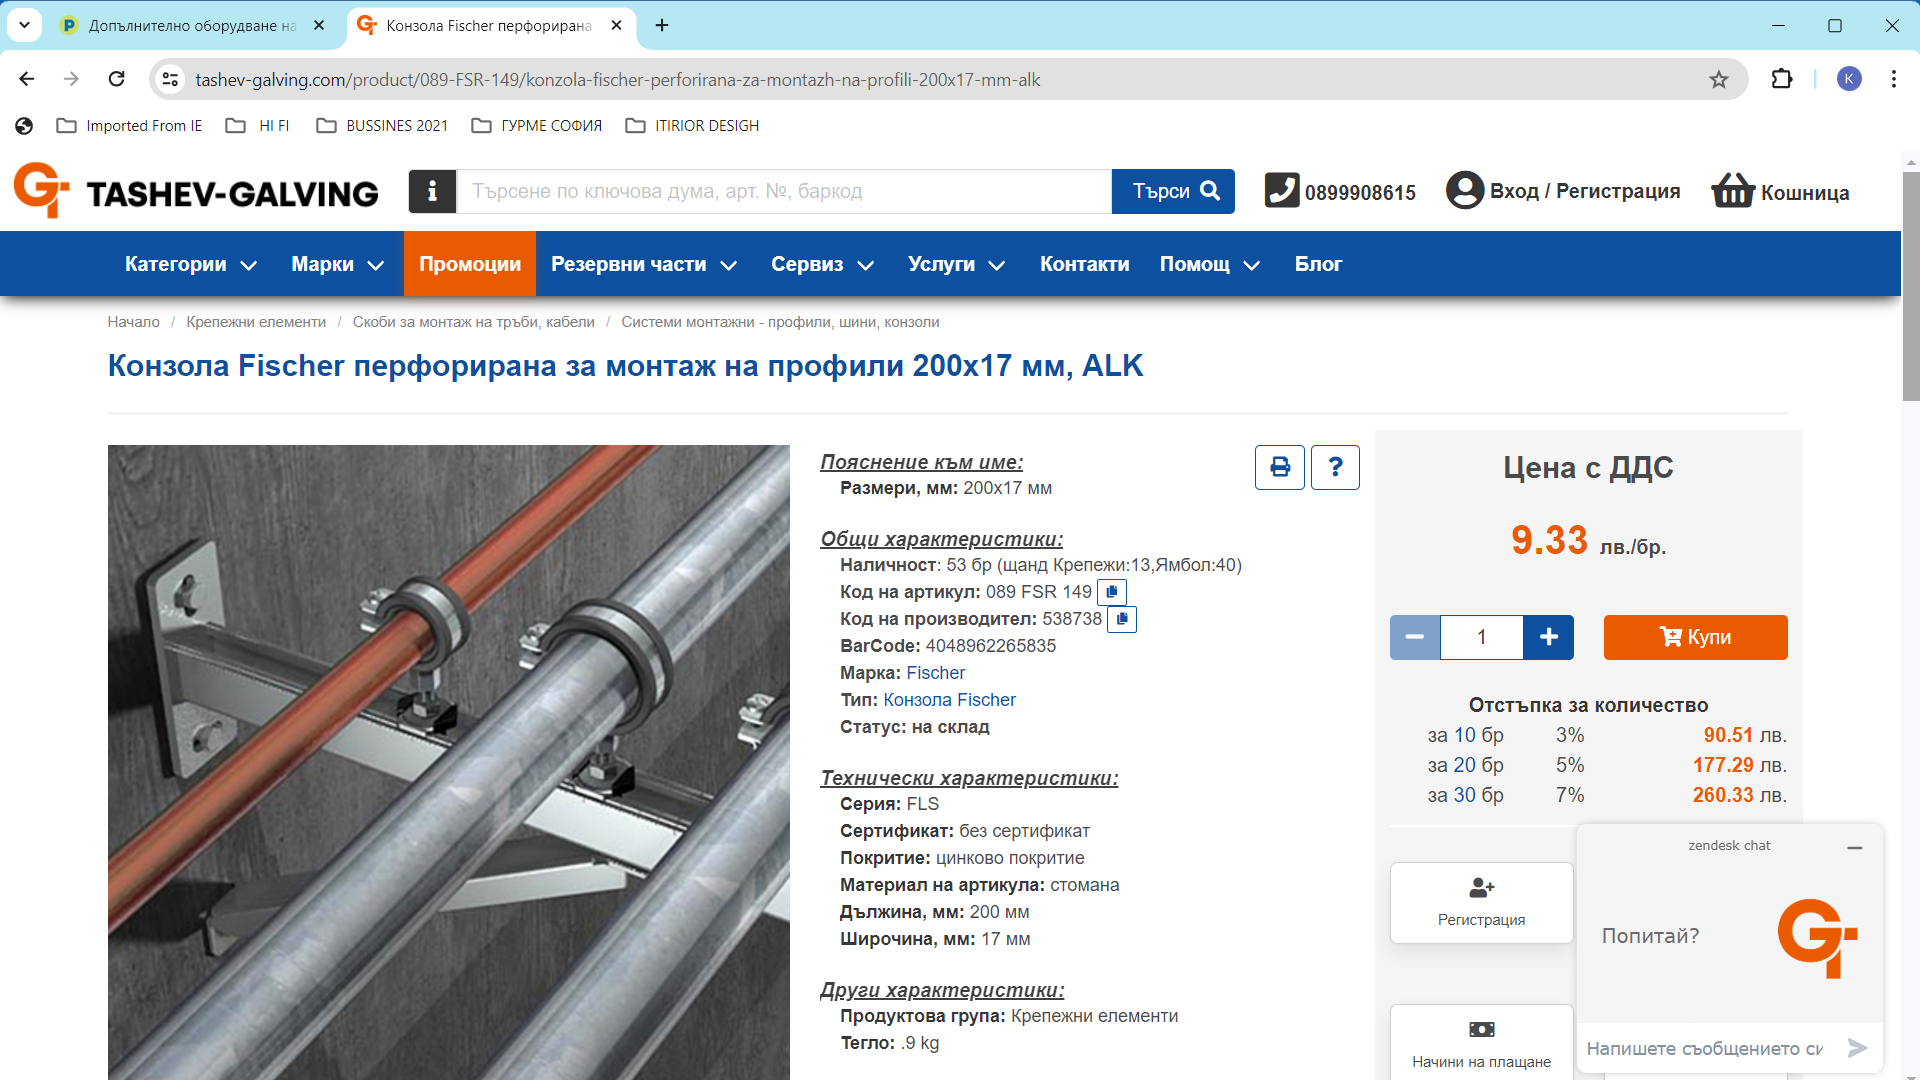The width and height of the screenshot is (1920, 1080).
Task: Open the Промоции menu item
Action: pyautogui.click(x=469, y=264)
